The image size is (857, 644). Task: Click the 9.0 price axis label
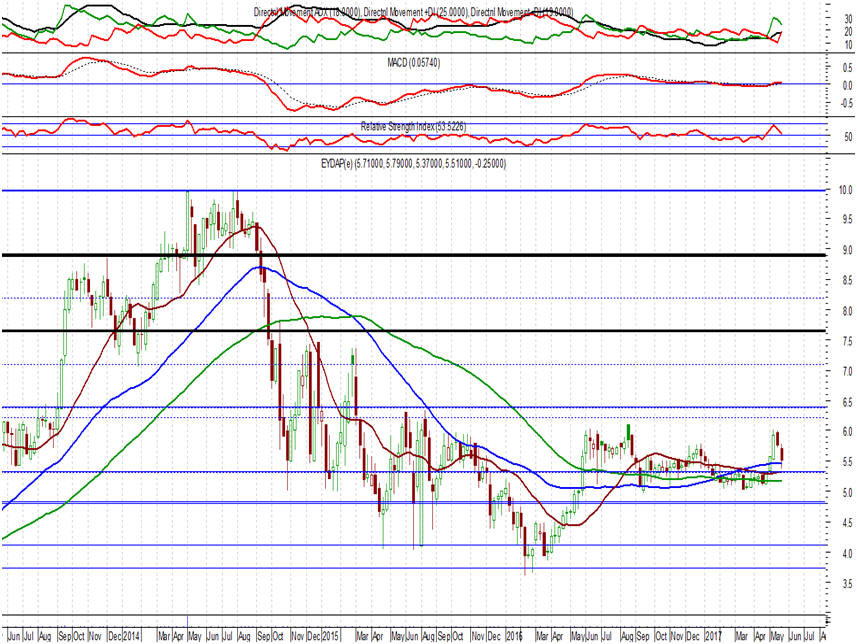pos(848,250)
